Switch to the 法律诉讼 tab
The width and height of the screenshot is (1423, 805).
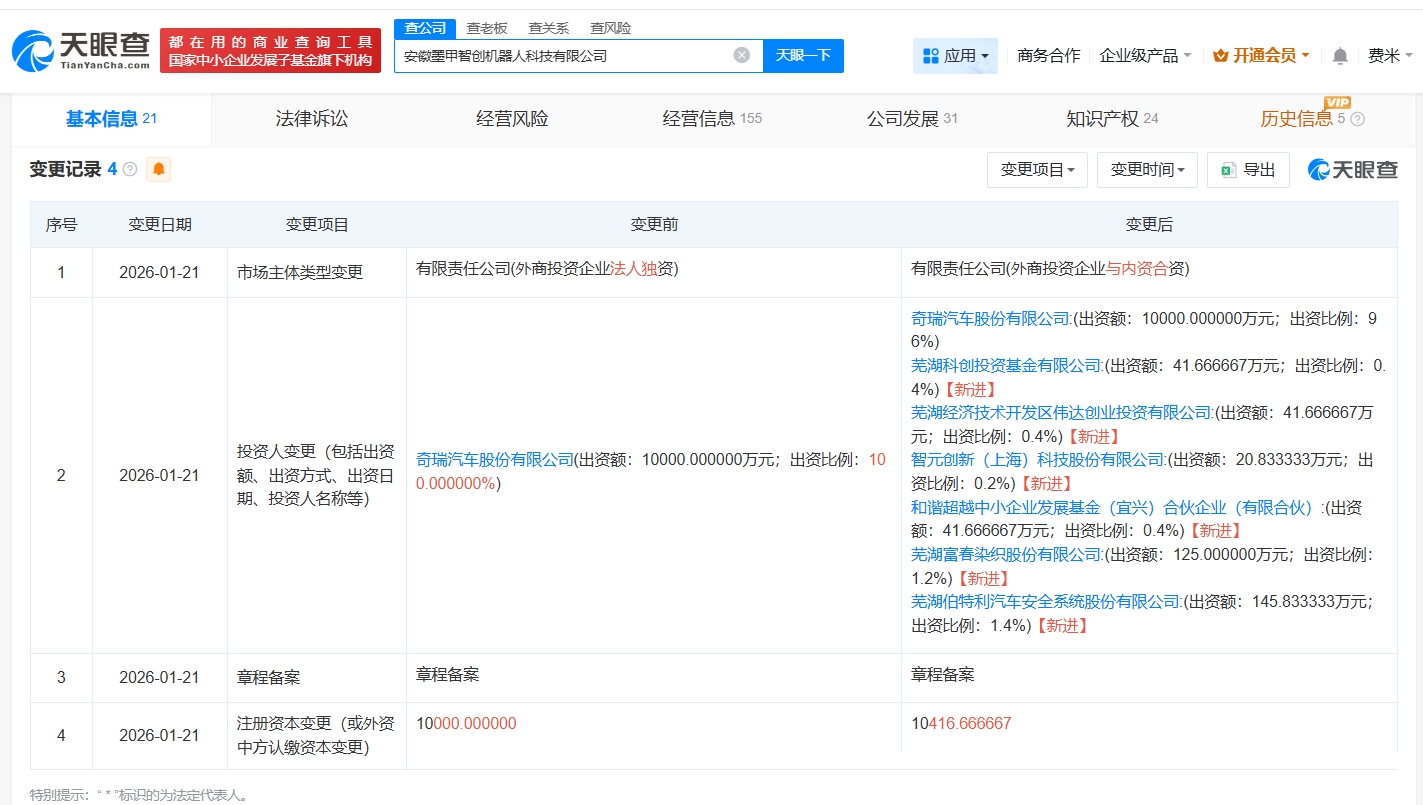click(312, 119)
